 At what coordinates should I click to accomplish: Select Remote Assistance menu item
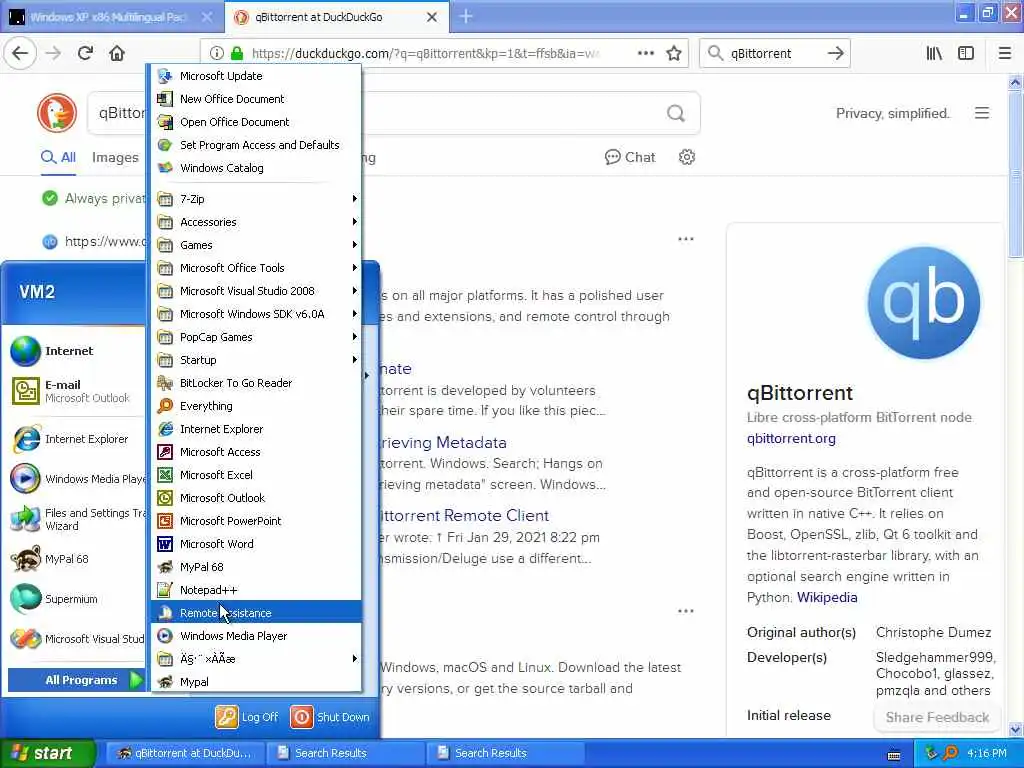[257, 613]
